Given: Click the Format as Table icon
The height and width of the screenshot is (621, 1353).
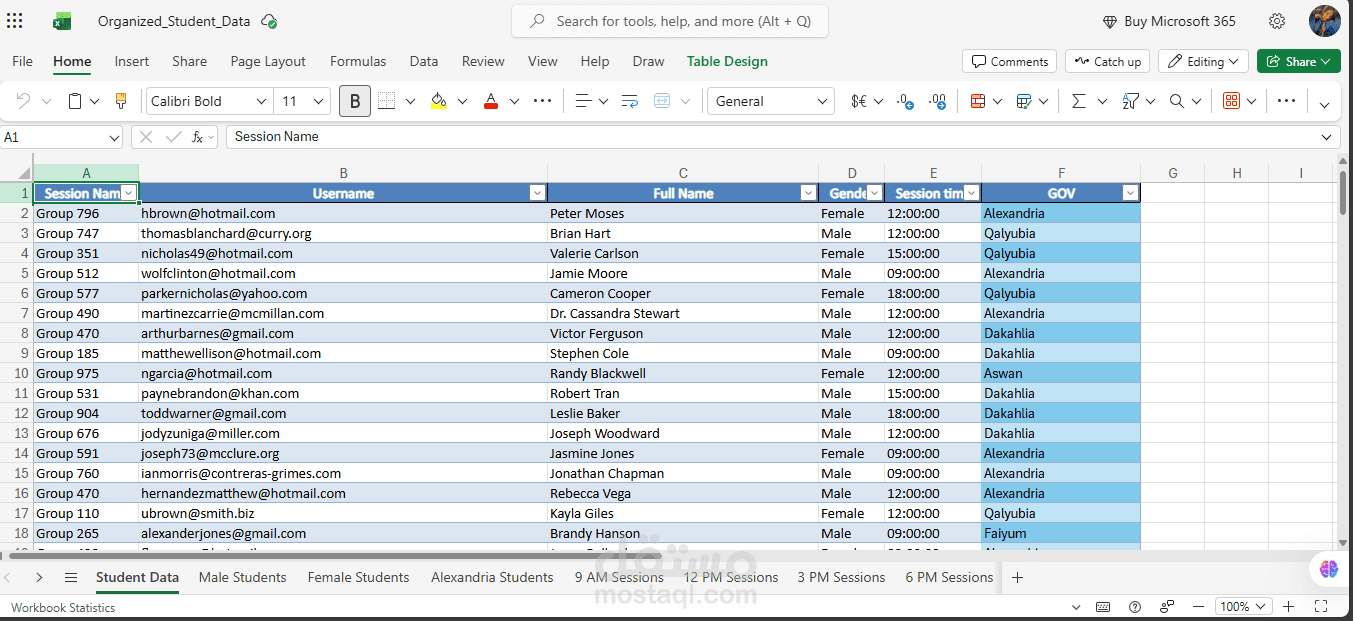Looking at the screenshot, I should 1024,101.
